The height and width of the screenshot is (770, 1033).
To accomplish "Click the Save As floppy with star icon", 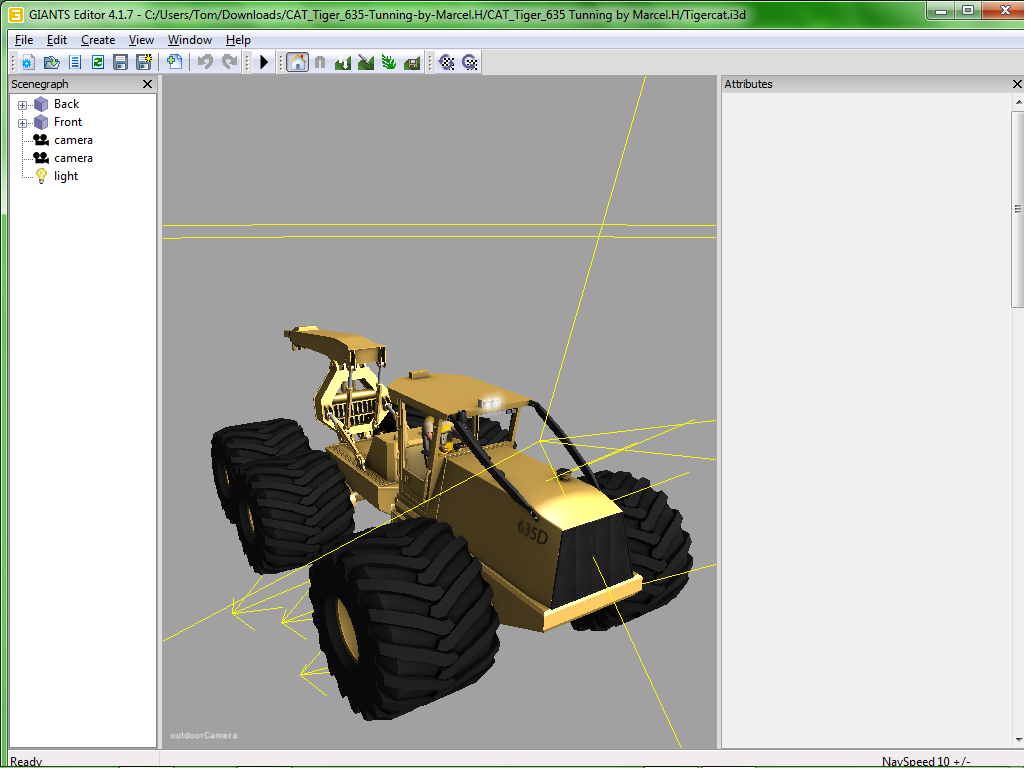I will pos(144,63).
